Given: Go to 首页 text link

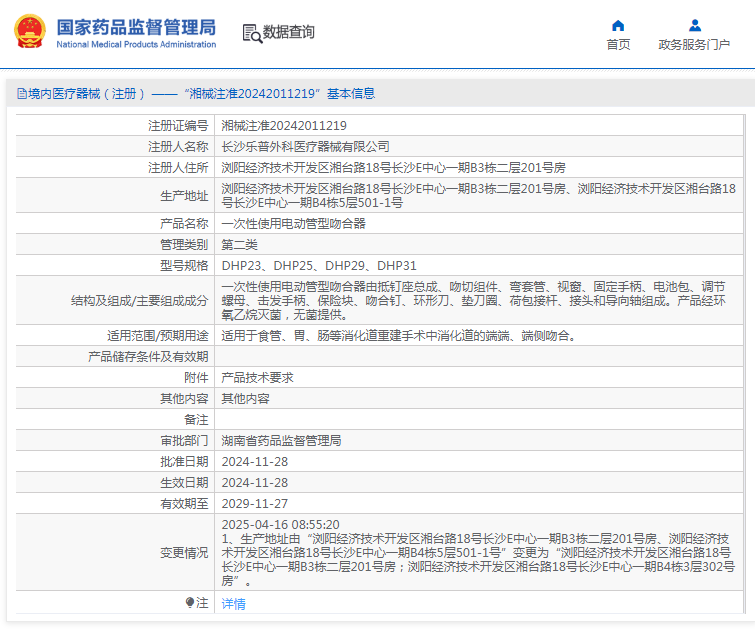Looking at the screenshot, I should pyautogui.click(x=618, y=45).
